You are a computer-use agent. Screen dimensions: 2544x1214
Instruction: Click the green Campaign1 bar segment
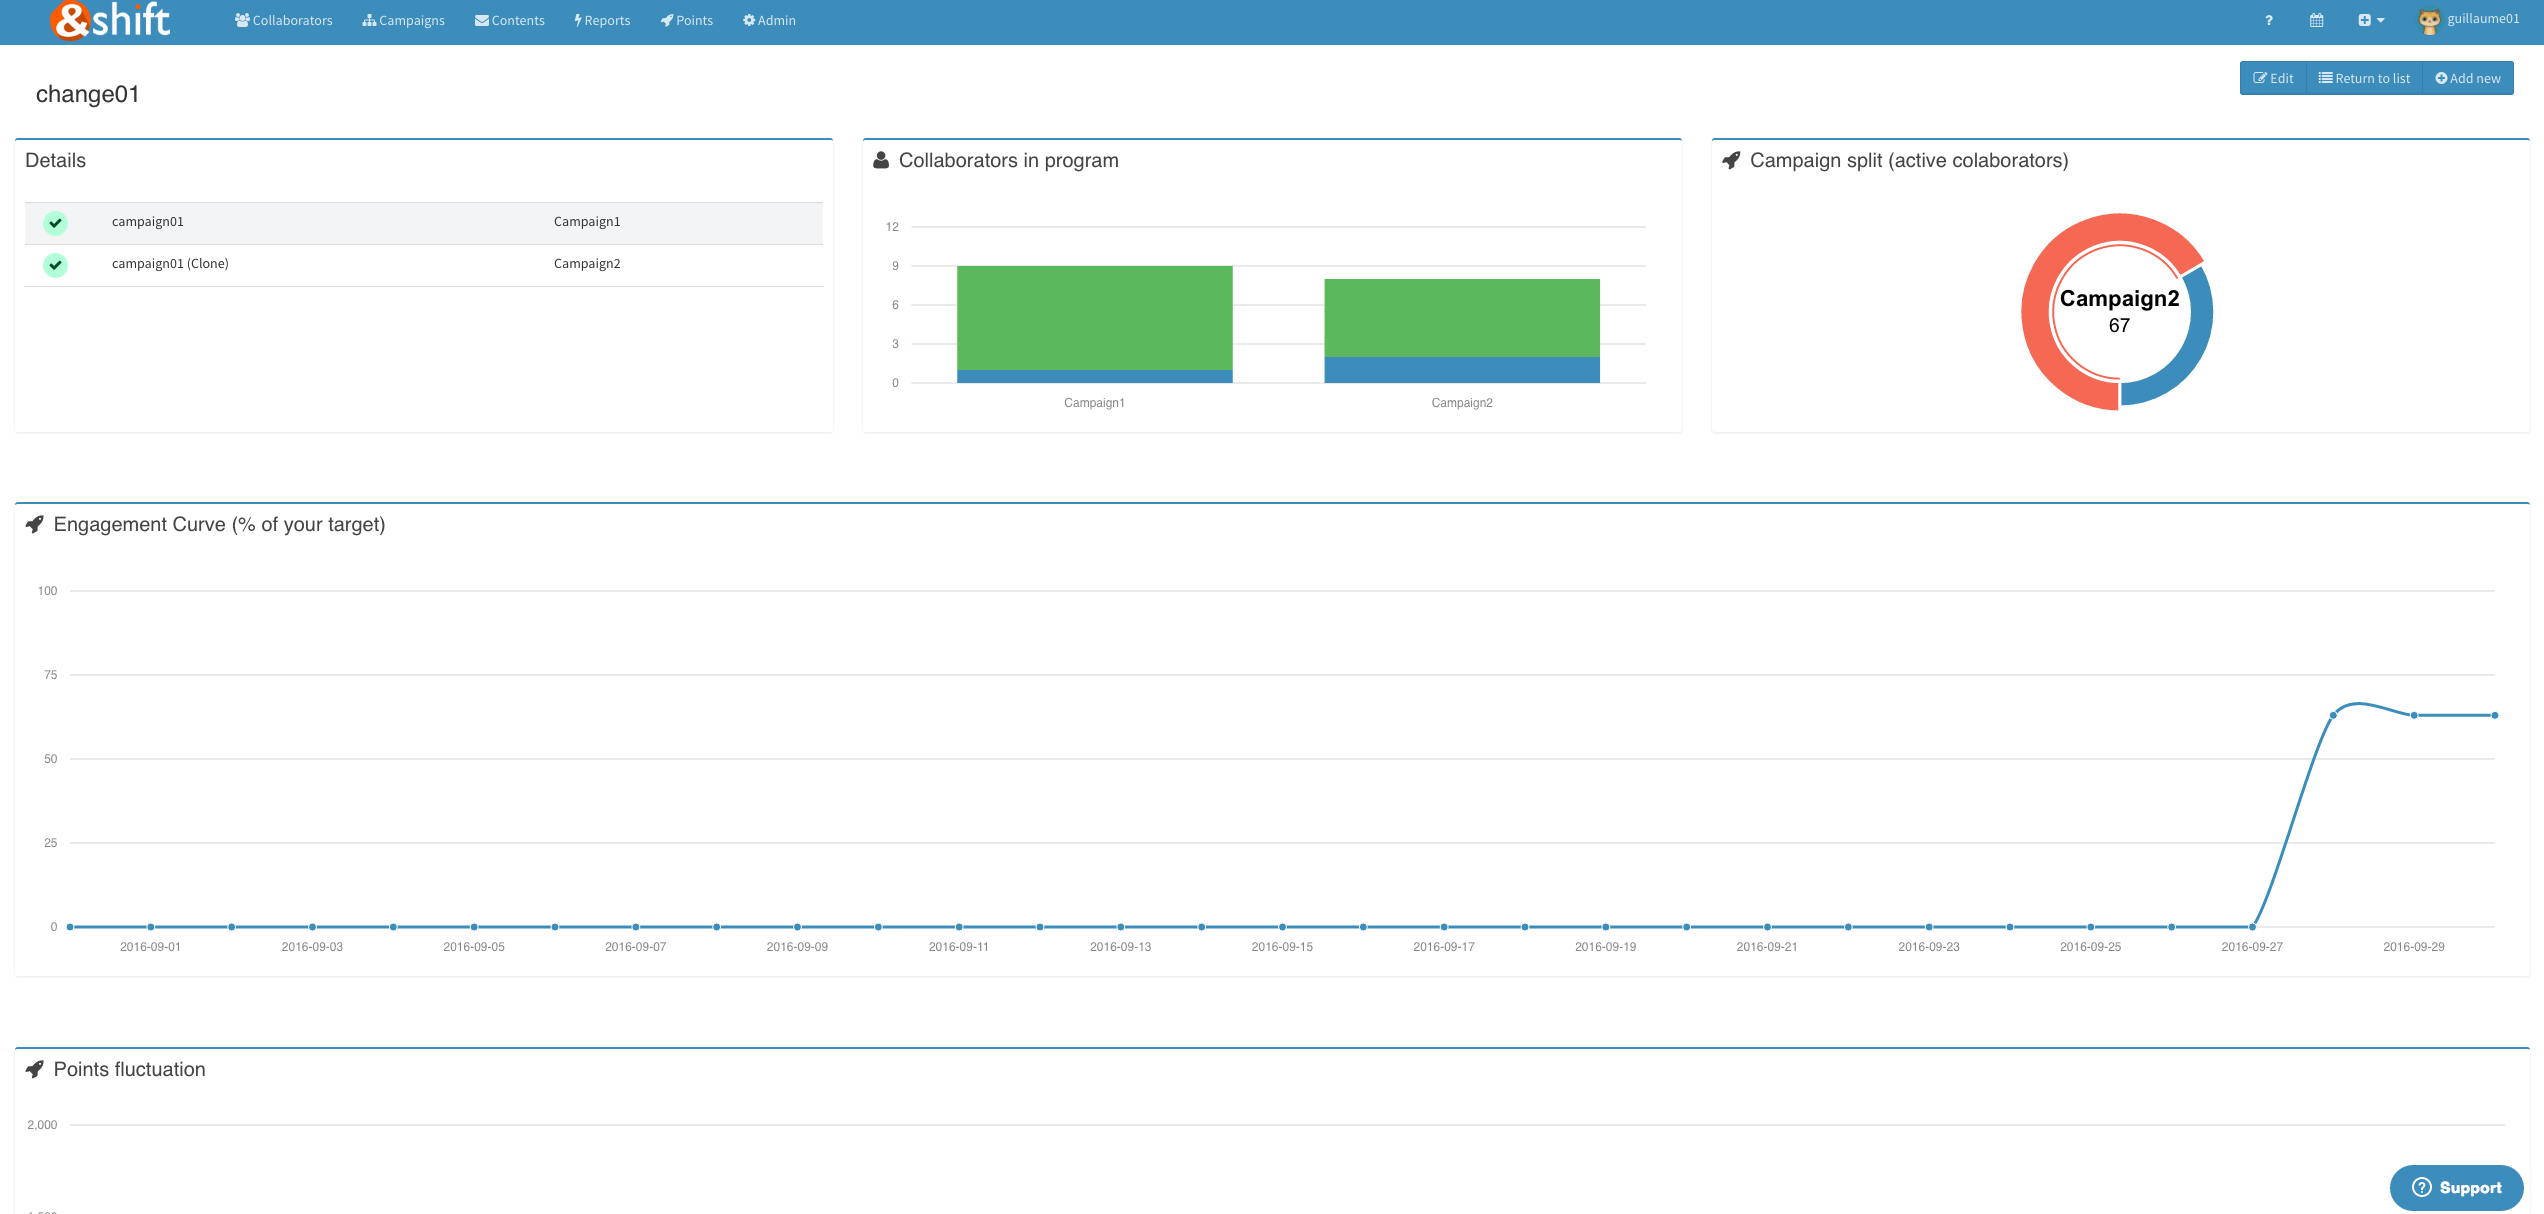tap(1094, 318)
